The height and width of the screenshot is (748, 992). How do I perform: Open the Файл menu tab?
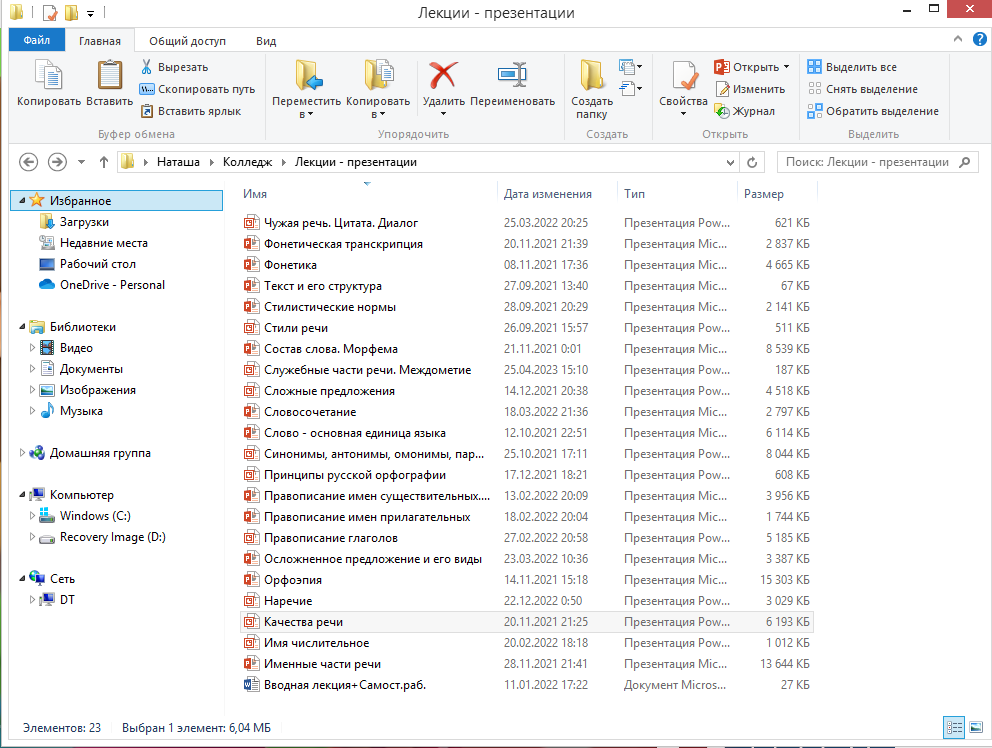37,41
